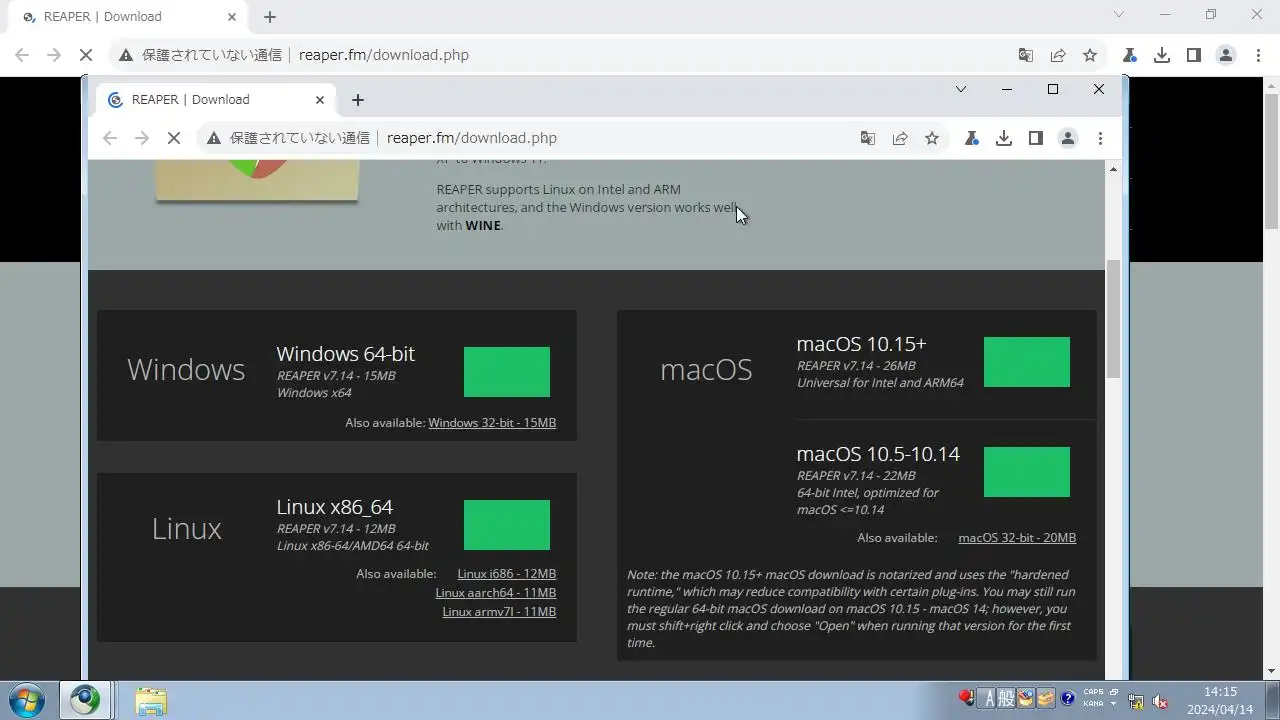Add new tab in front window
1280x720 pixels.
358,100
